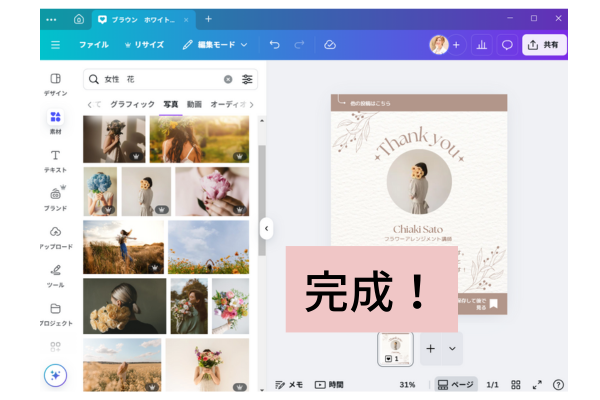Screen dimensions: 600x400
Task: Open the ファイル menu
Action: click(93, 45)
